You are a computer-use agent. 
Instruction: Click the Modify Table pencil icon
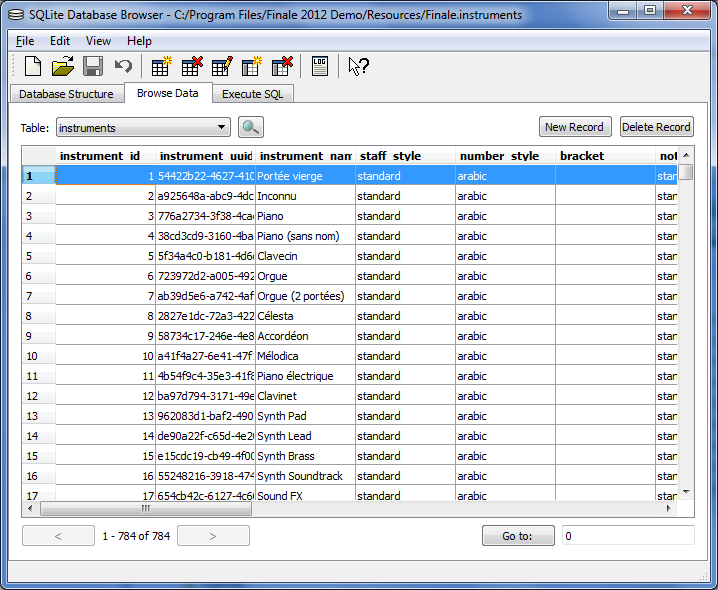pos(222,67)
